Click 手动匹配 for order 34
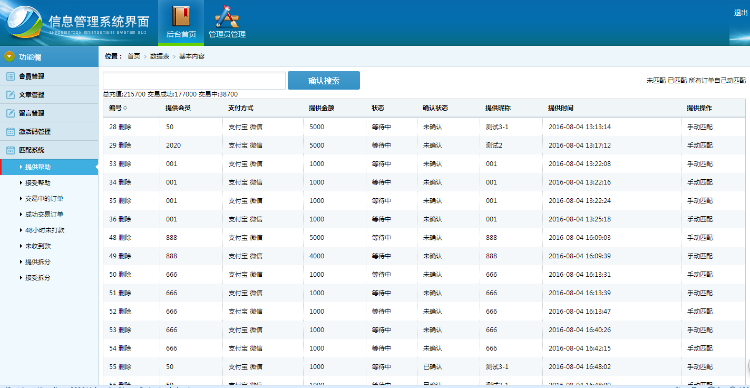The height and width of the screenshot is (388, 750). tap(700, 182)
